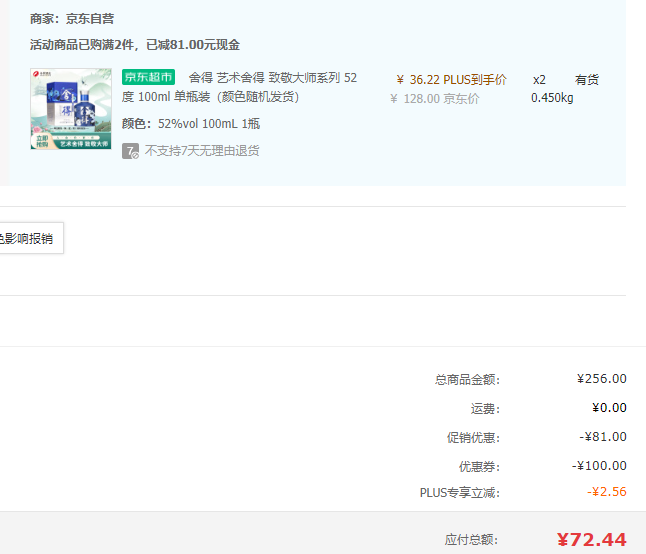
Task: Select the 总商品金额 label
Action: 468,379
